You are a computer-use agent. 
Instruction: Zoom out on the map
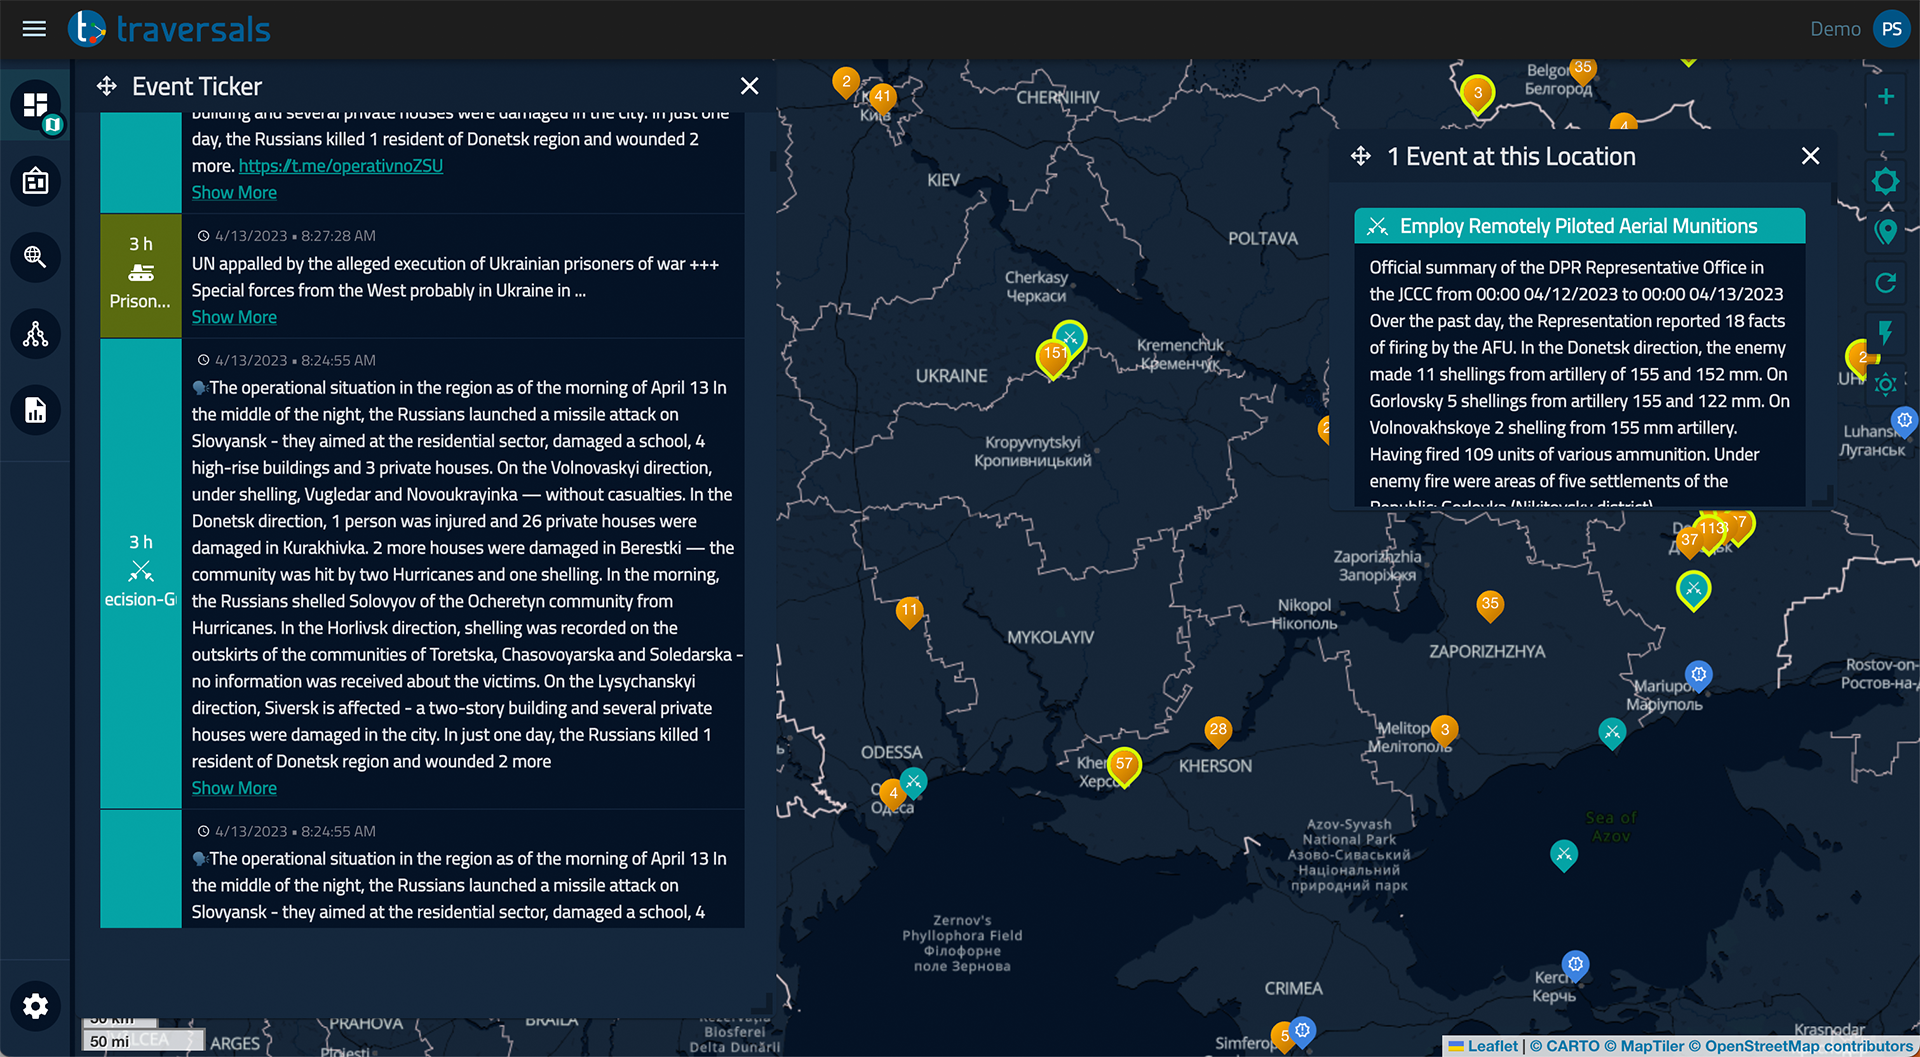(1885, 135)
